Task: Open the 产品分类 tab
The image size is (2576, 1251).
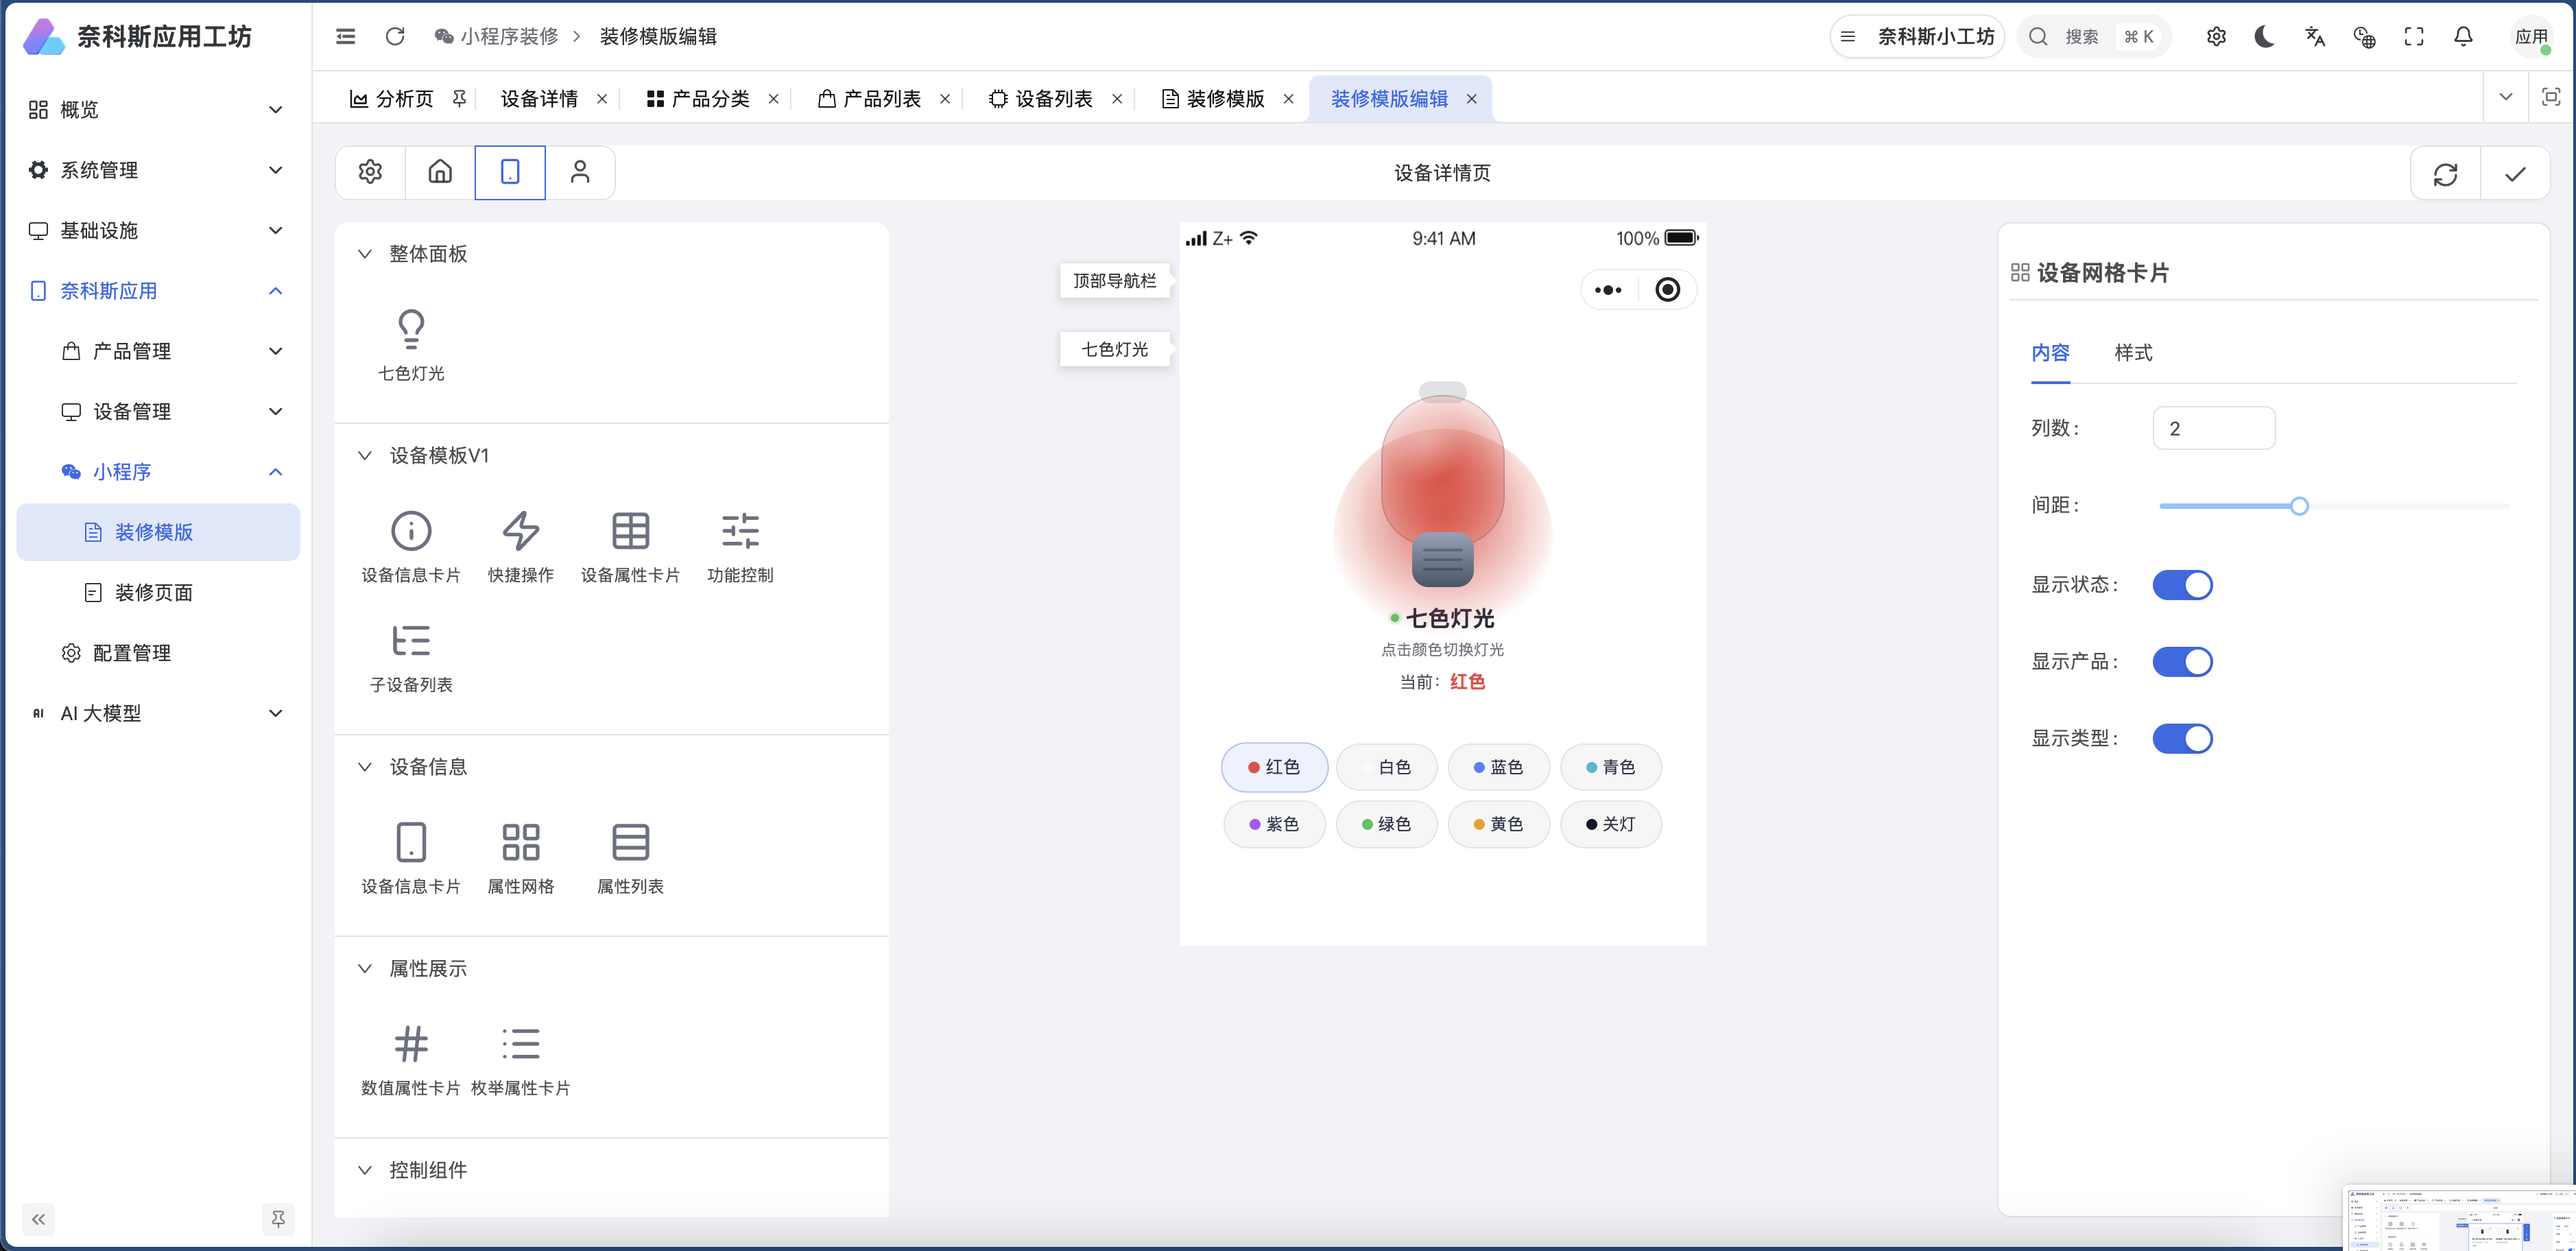Action: 710,98
